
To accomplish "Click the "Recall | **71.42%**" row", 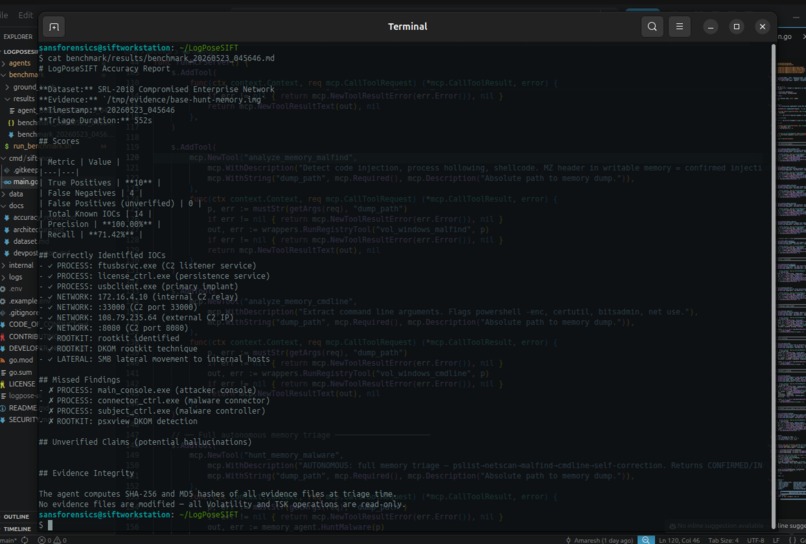I will (x=91, y=234).
